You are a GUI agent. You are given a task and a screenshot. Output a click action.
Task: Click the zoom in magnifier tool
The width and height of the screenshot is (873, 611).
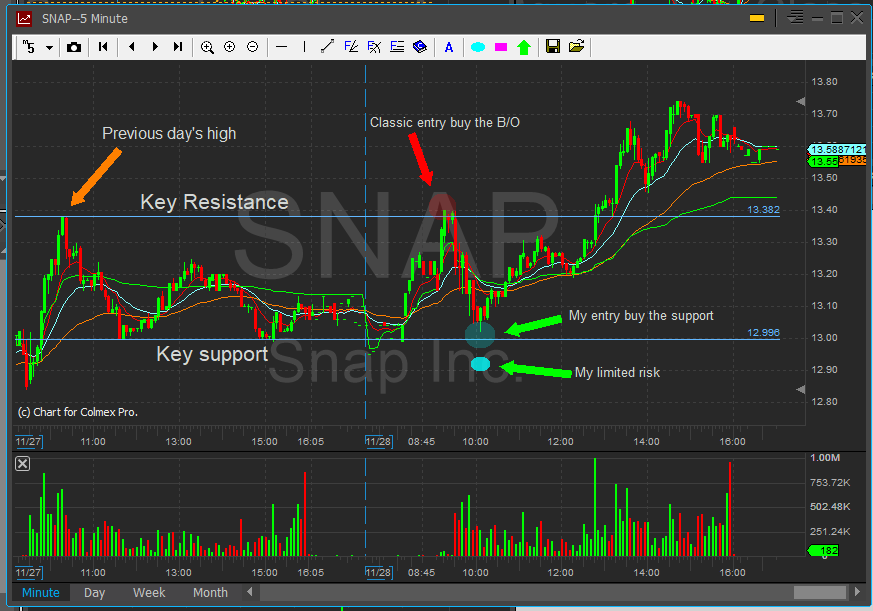207,46
